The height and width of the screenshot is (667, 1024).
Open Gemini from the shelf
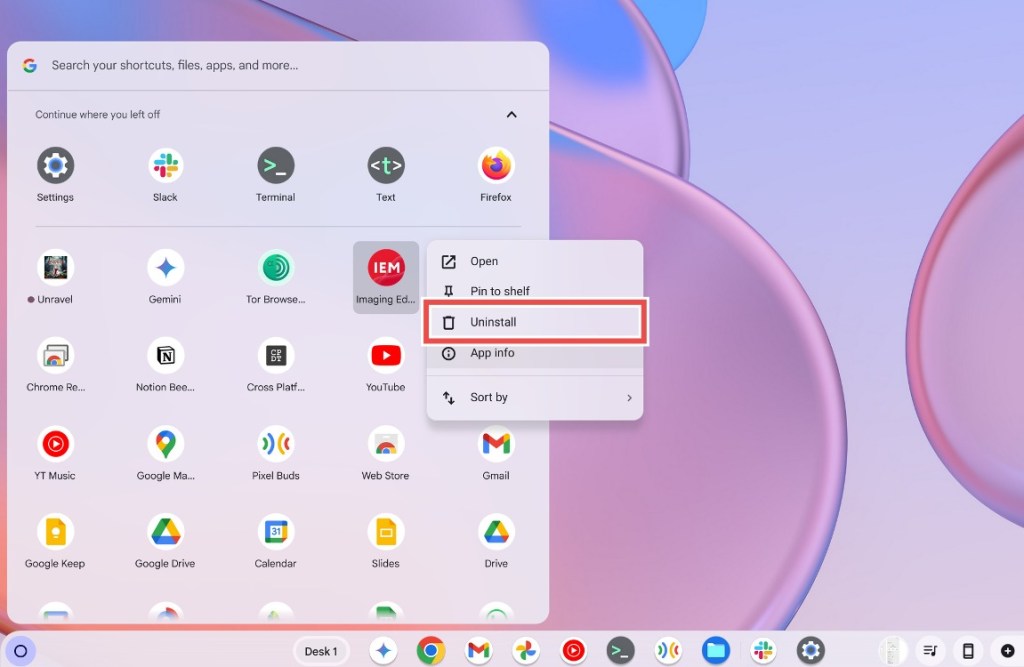click(383, 651)
